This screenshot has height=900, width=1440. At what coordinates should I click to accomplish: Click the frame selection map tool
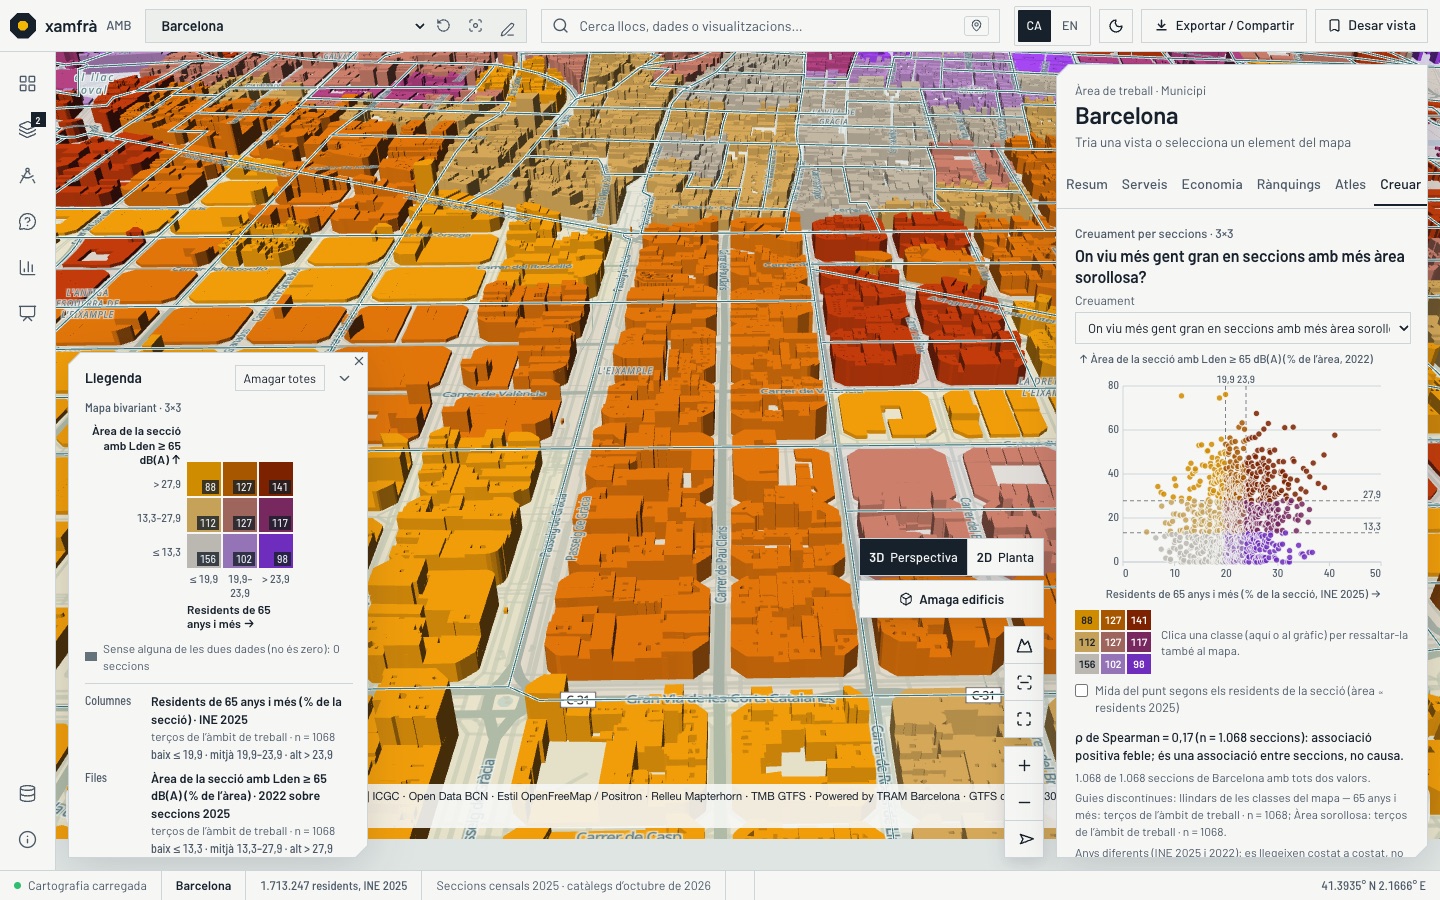click(x=1024, y=682)
